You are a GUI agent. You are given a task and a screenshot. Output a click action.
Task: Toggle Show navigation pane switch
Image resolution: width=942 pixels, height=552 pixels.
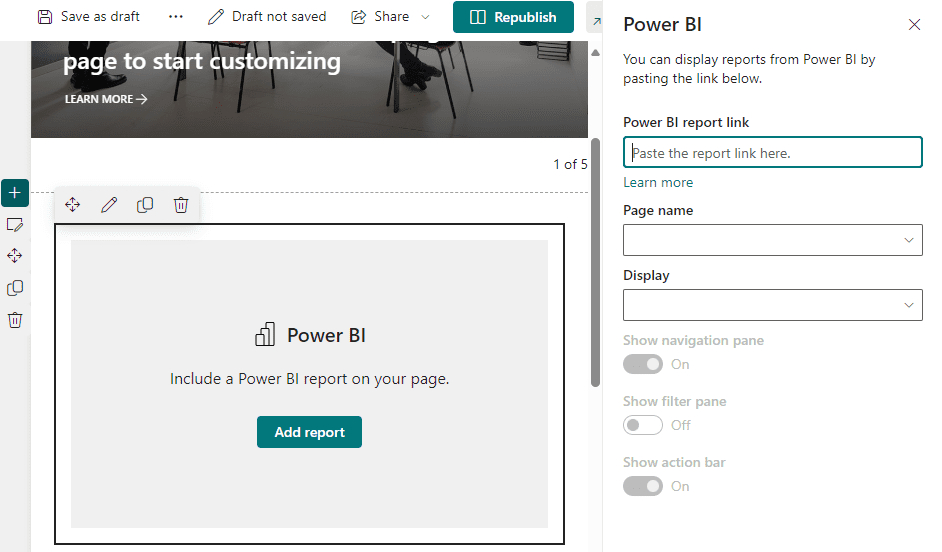[643, 364]
